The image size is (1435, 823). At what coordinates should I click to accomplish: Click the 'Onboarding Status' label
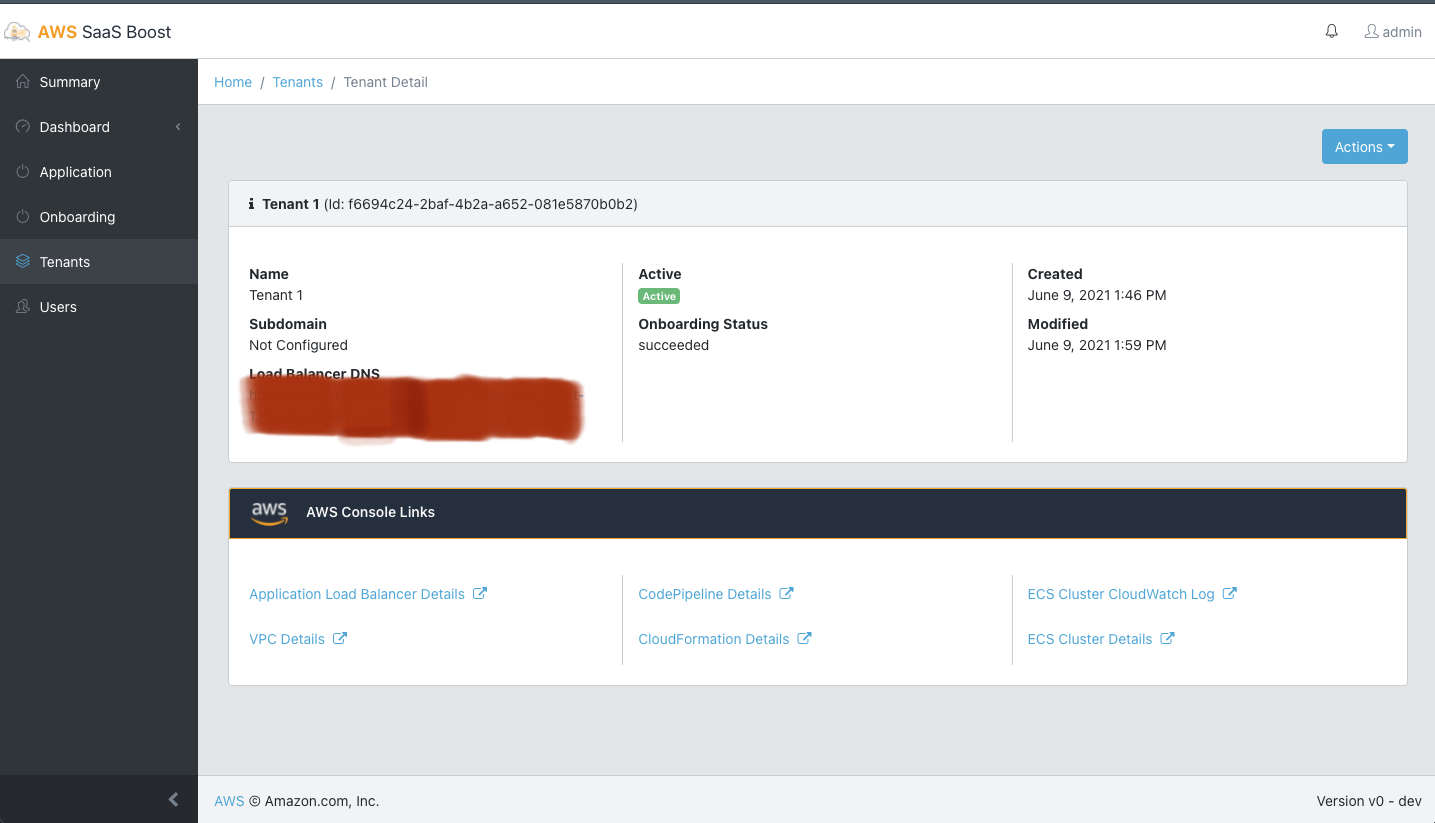(703, 324)
